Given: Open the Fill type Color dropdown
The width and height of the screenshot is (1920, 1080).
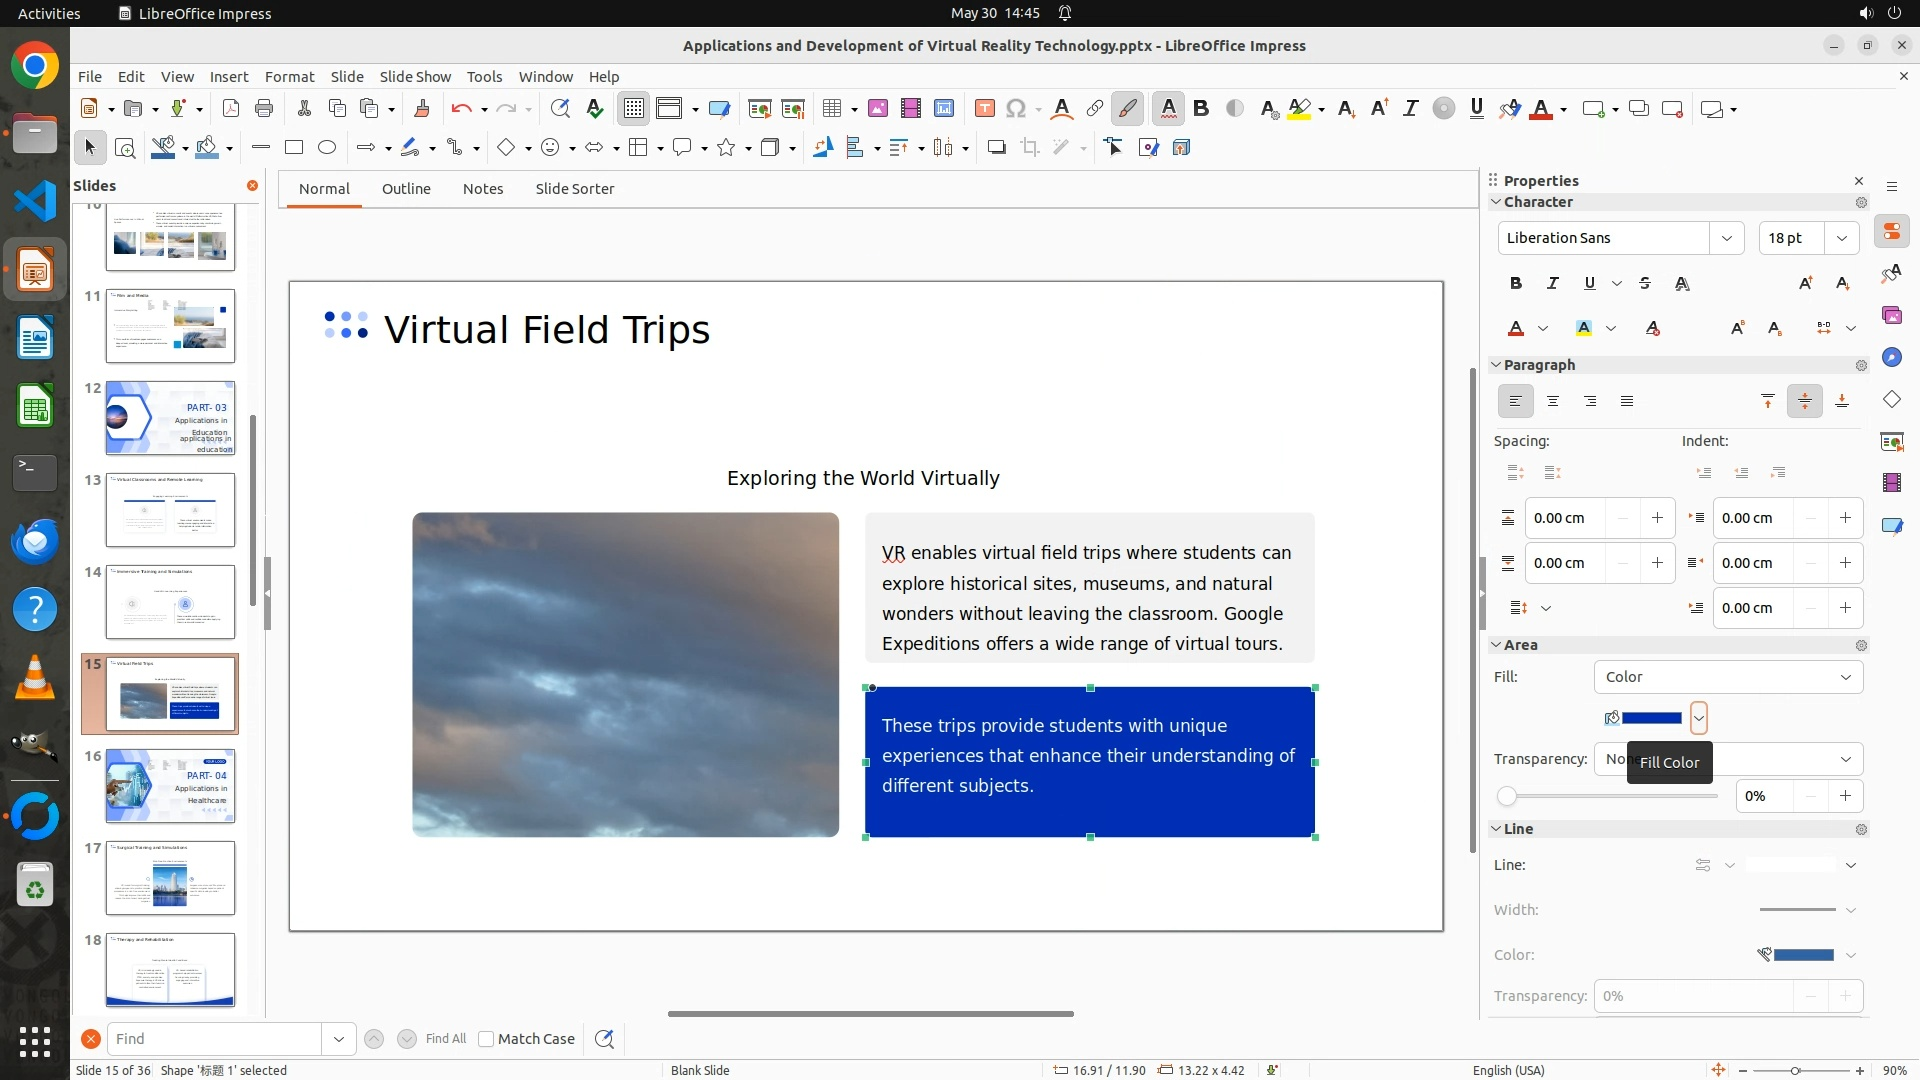Looking at the screenshot, I should (1728, 677).
